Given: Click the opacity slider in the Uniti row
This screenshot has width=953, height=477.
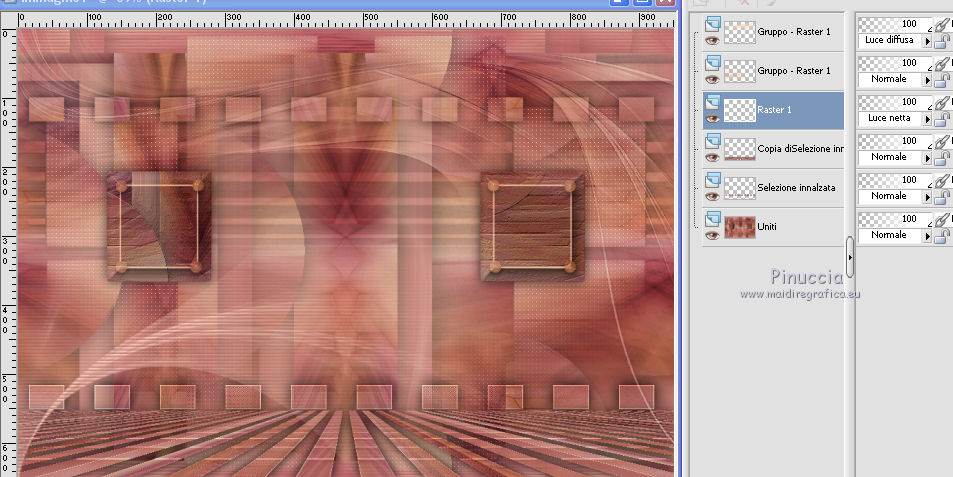Looking at the screenshot, I should pyautogui.click(x=895, y=219).
